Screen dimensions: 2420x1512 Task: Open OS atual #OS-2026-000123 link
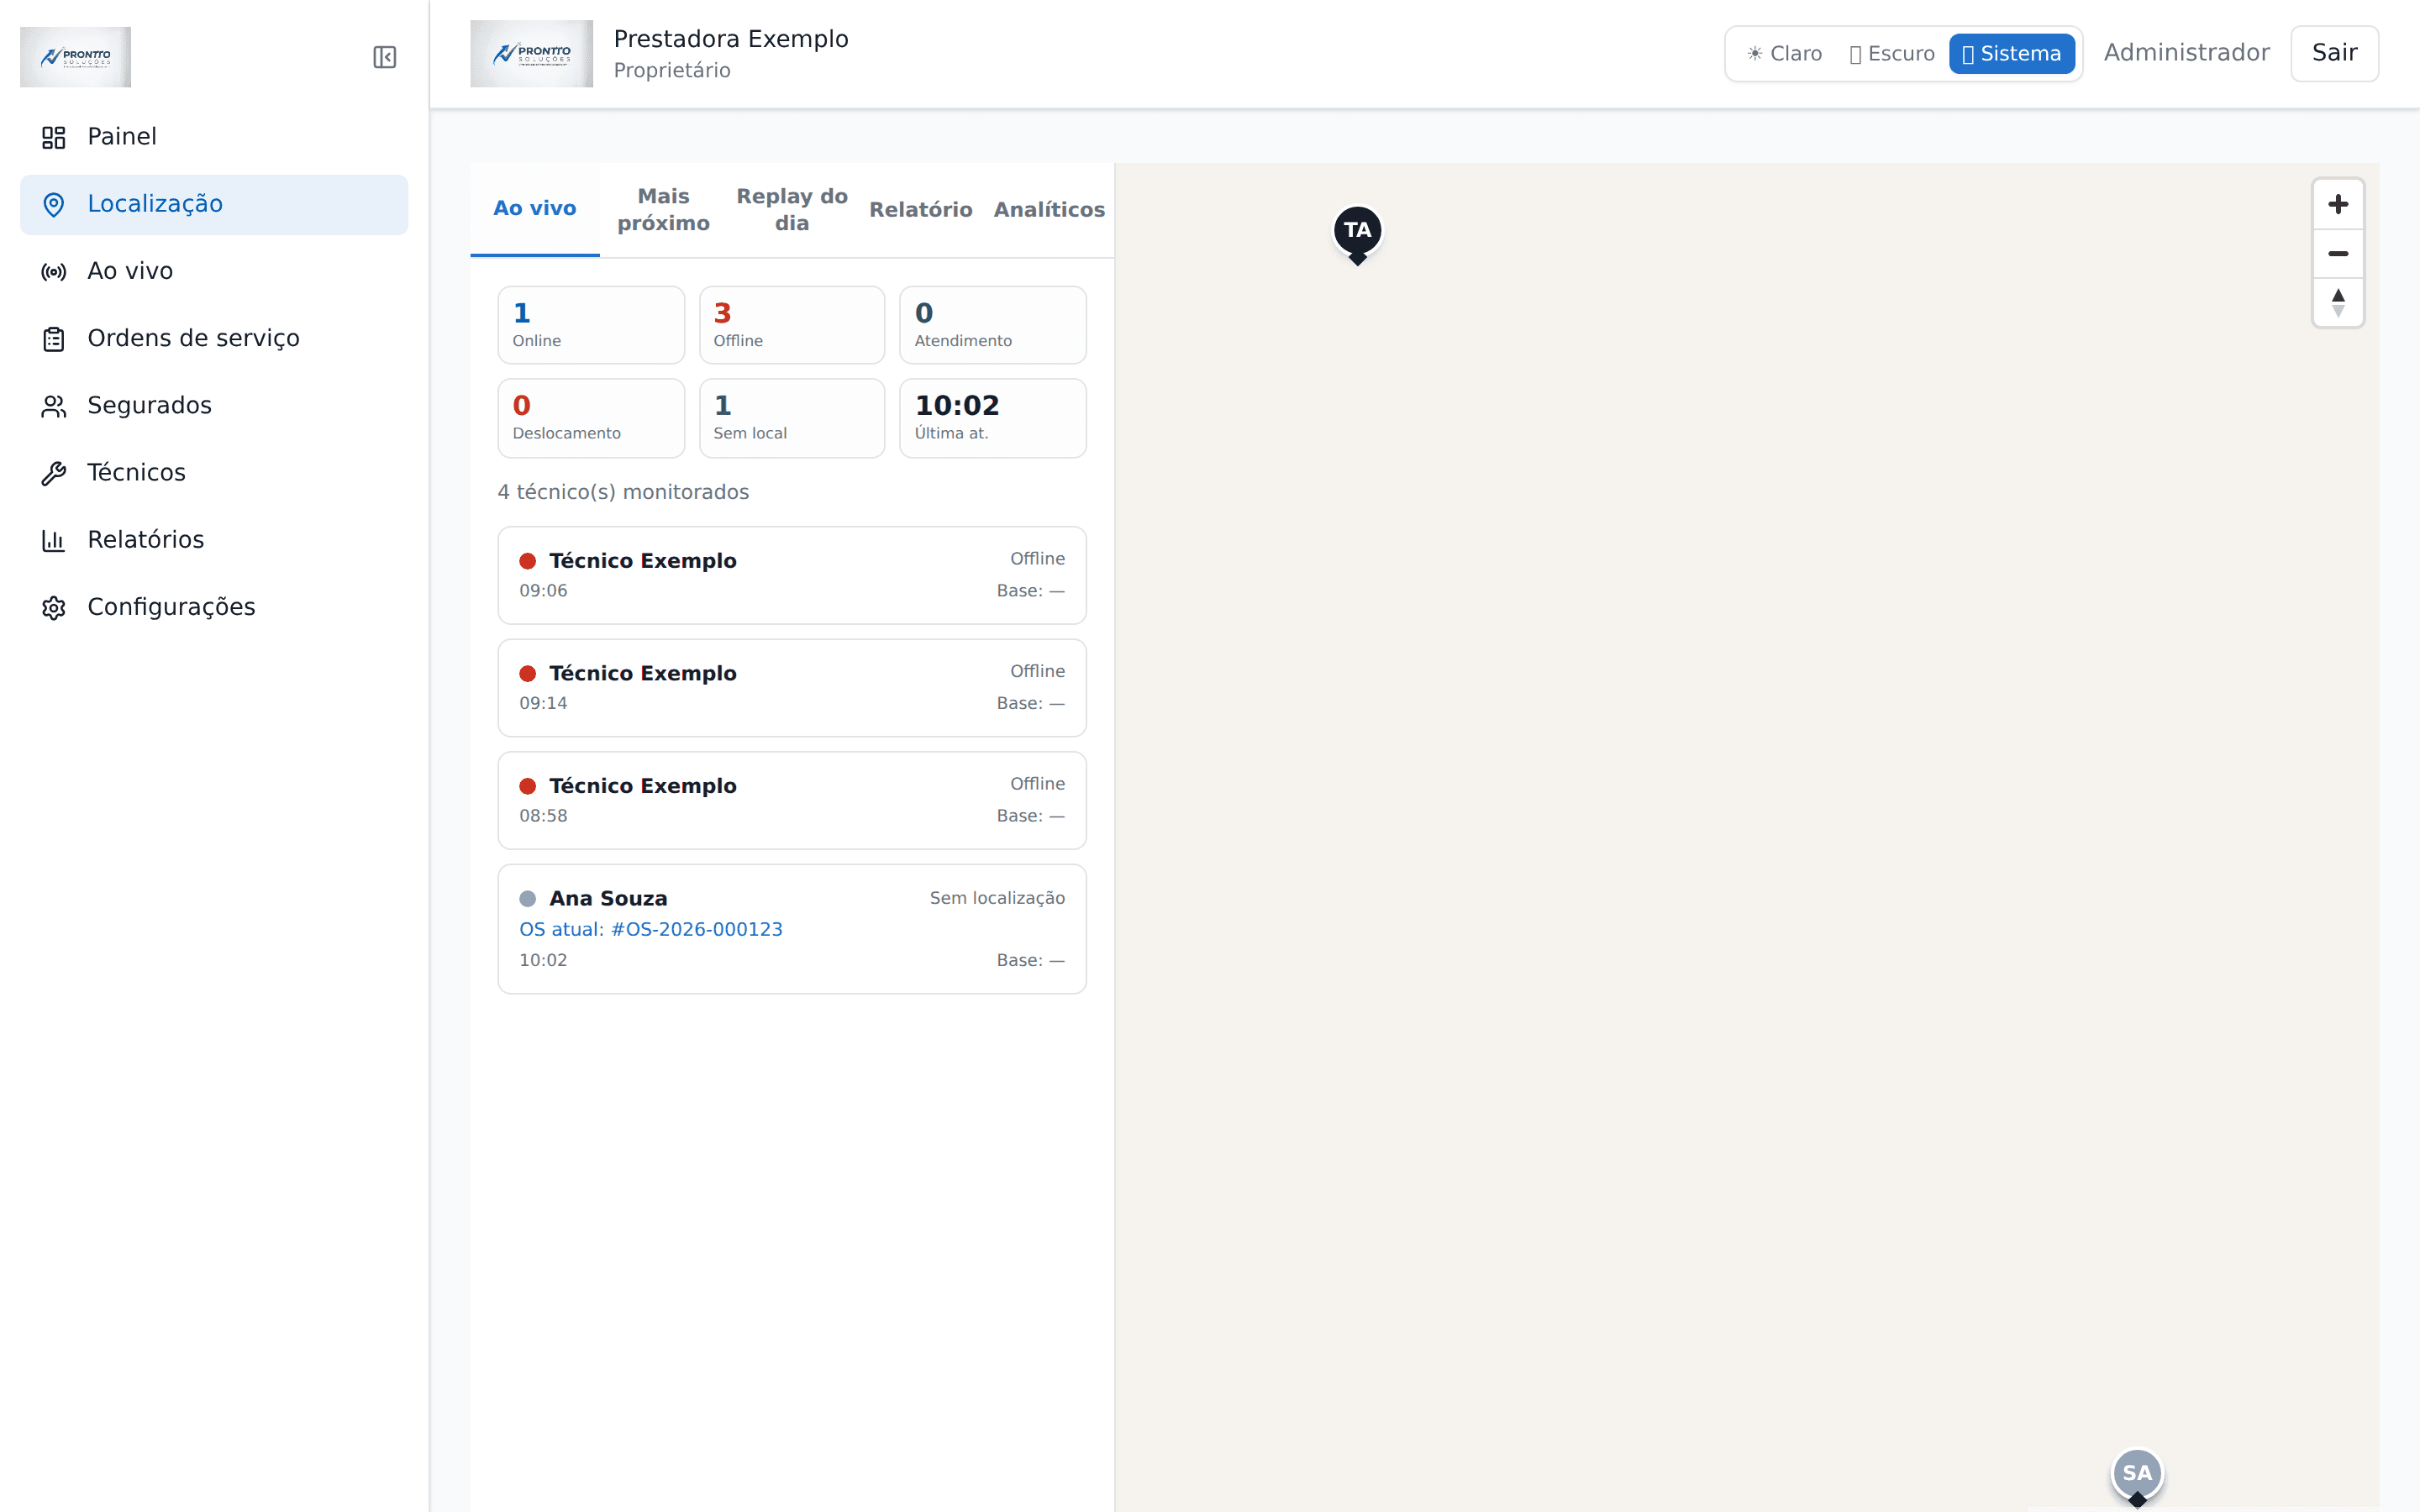(x=651, y=929)
